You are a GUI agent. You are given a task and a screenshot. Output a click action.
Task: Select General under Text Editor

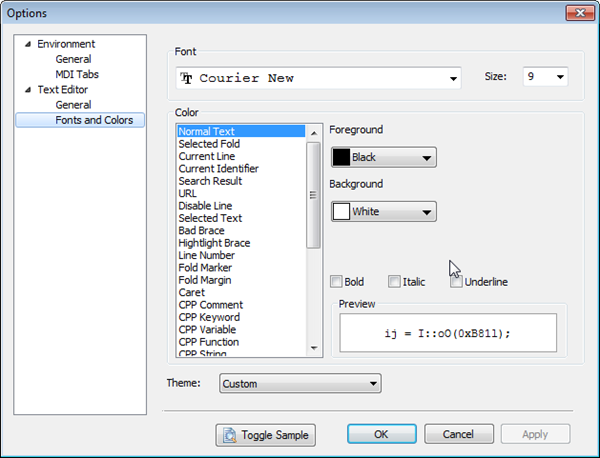[73, 105]
